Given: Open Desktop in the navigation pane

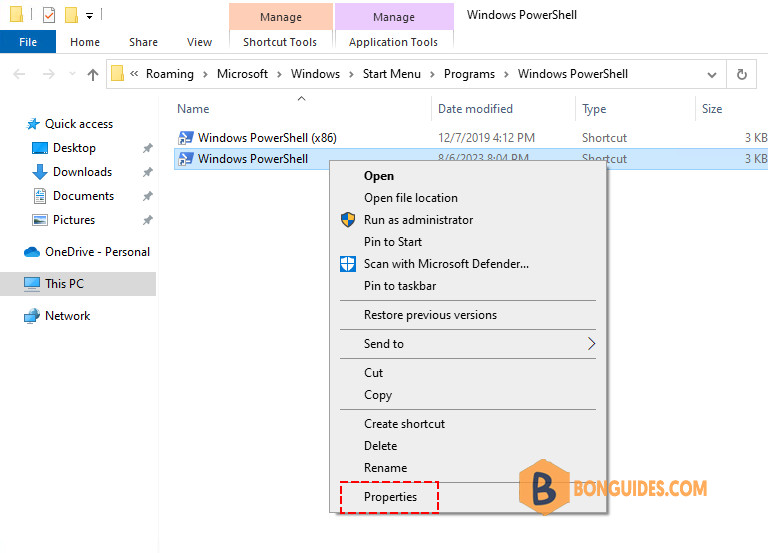Looking at the screenshot, I should point(74,148).
